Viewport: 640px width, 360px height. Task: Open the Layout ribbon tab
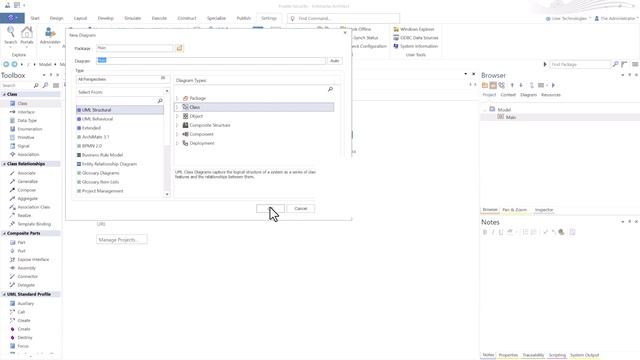click(80, 18)
